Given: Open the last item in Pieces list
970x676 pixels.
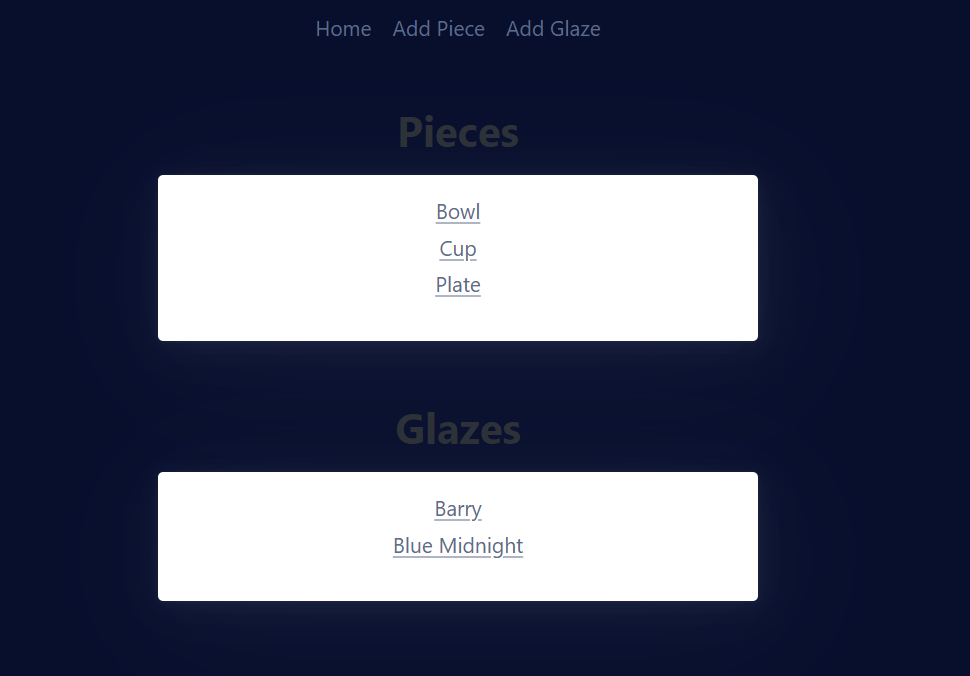Looking at the screenshot, I should [458, 285].
